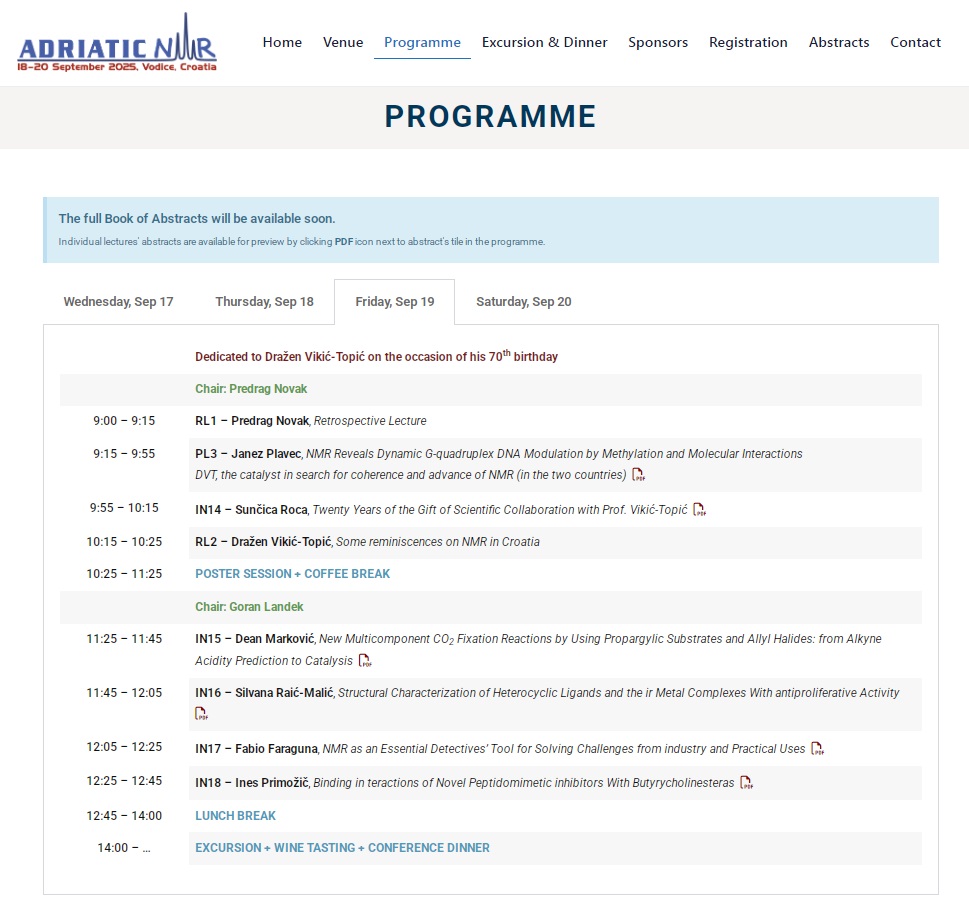969x899 pixels.
Task: Open PDF icon for Sunčica Roca talk
Action: [700, 510]
